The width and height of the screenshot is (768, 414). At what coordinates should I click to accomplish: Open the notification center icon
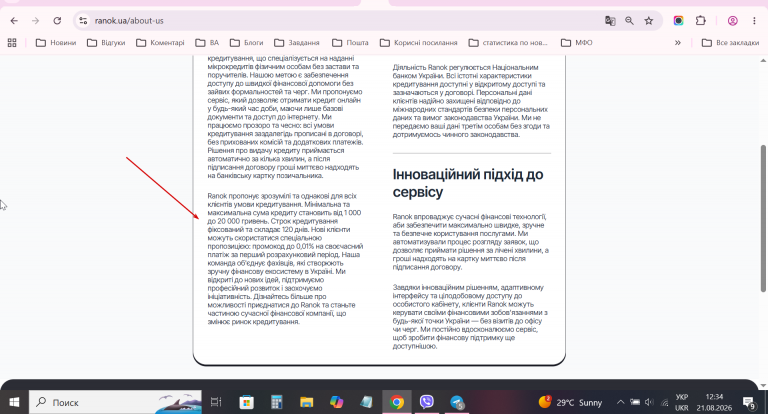point(749,402)
